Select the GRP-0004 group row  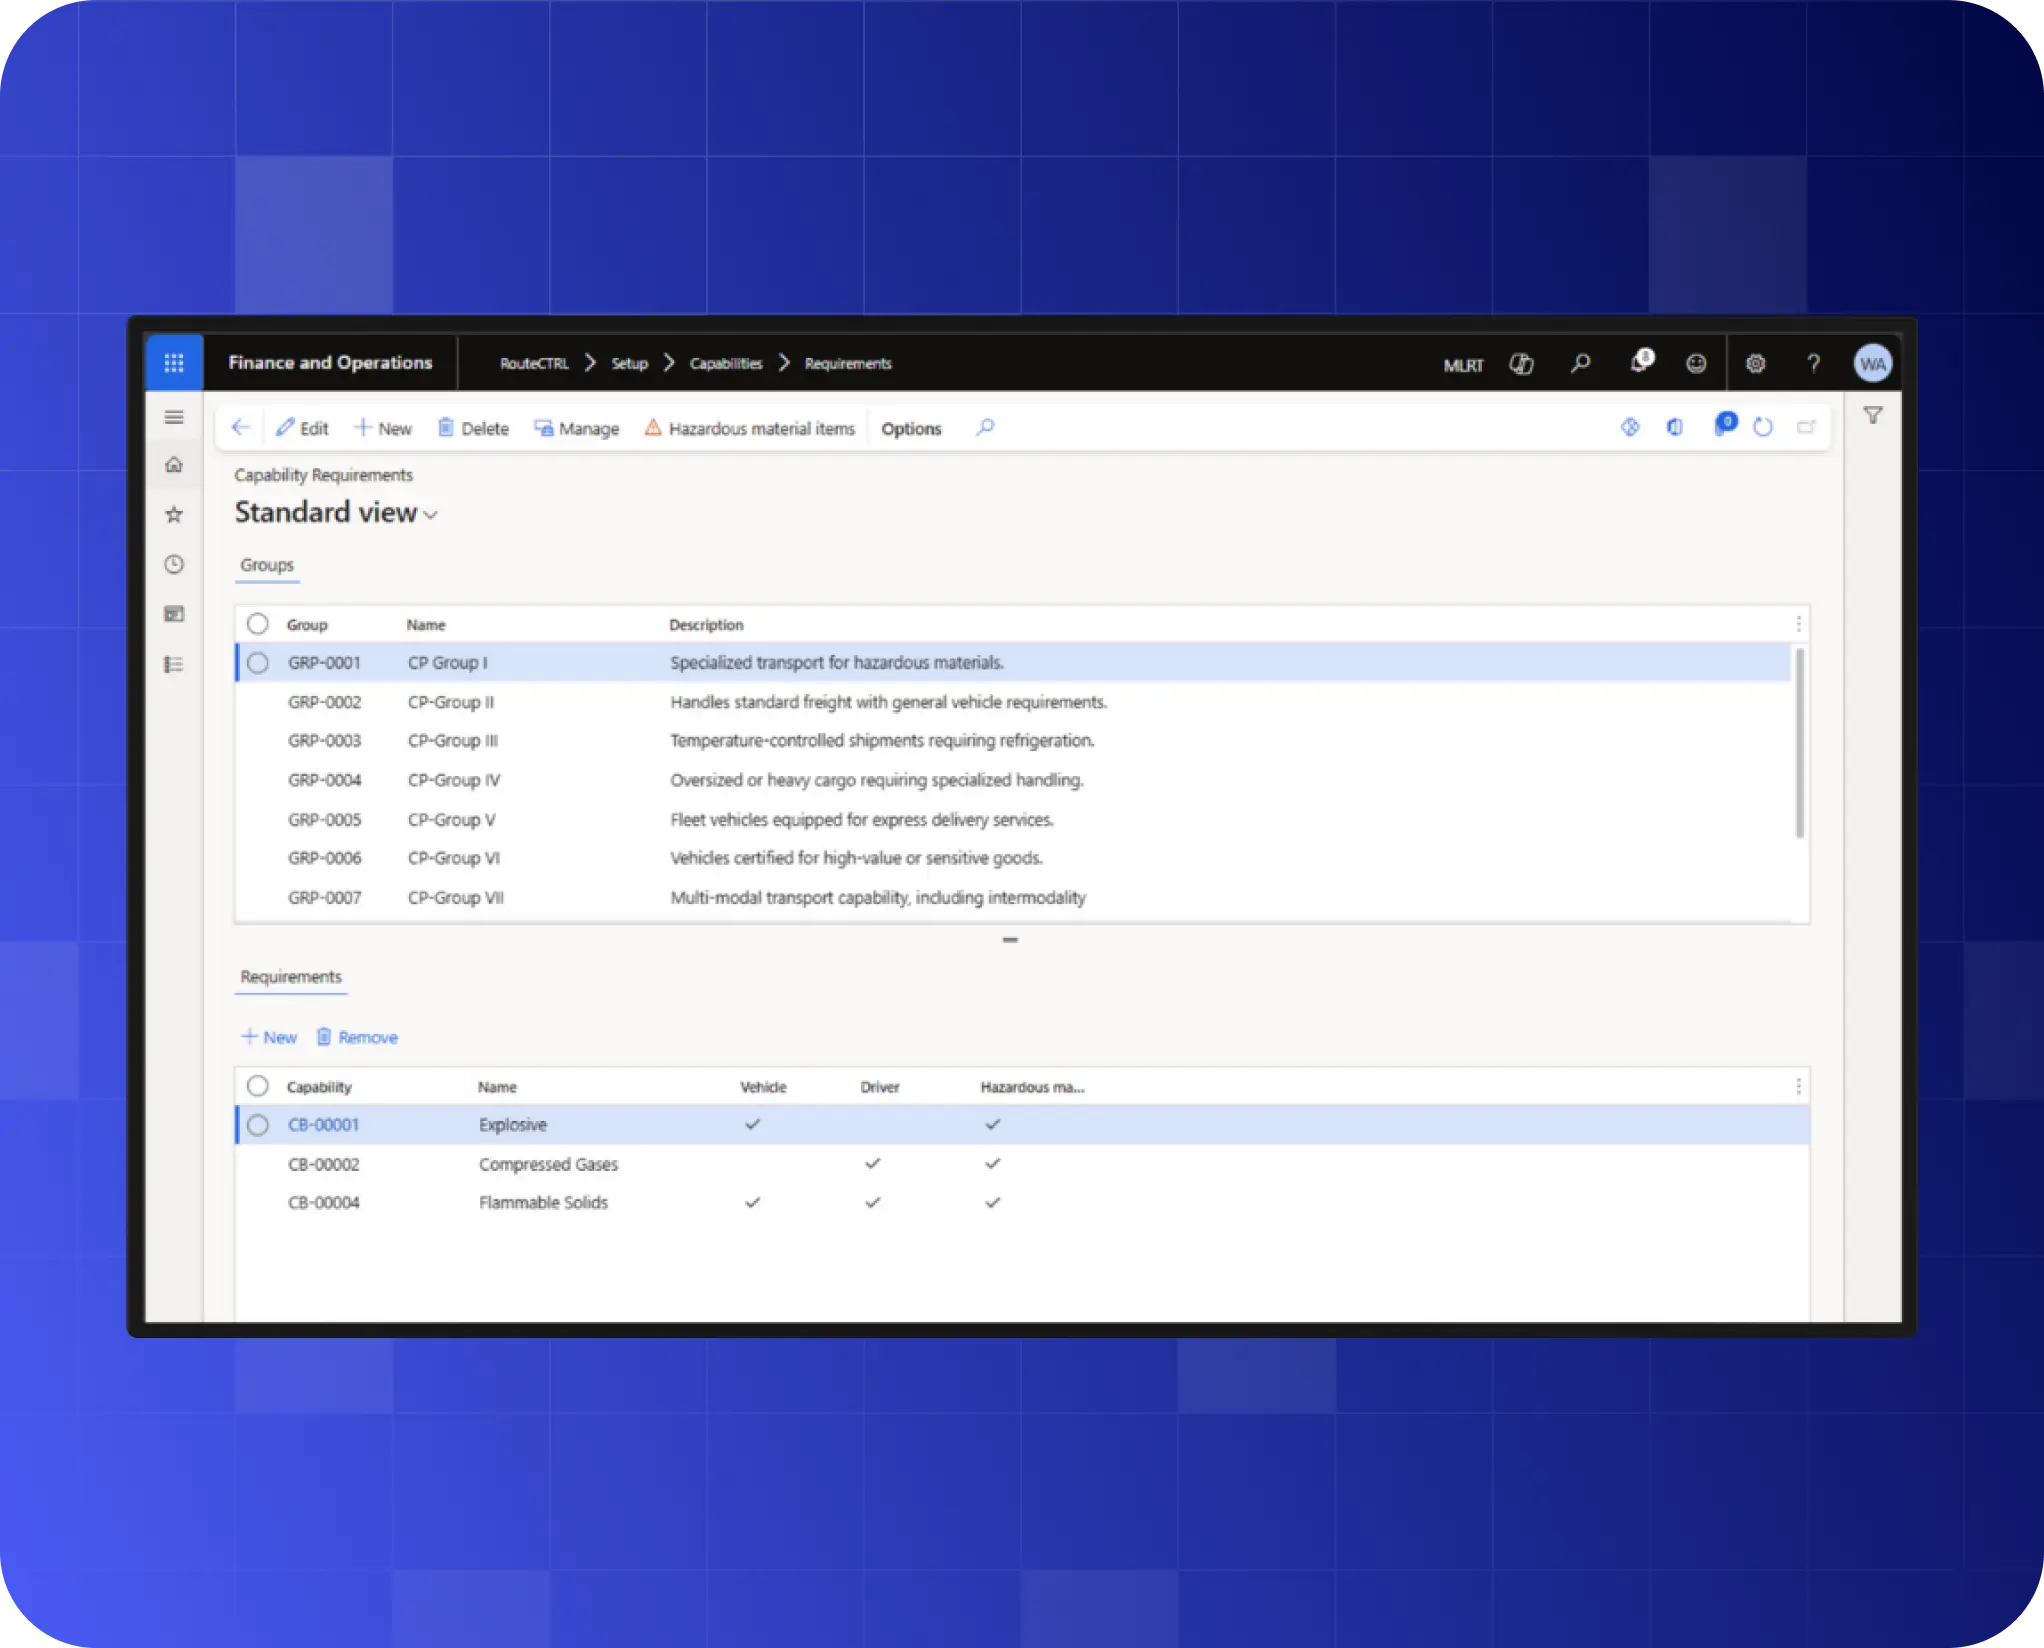1013,780
